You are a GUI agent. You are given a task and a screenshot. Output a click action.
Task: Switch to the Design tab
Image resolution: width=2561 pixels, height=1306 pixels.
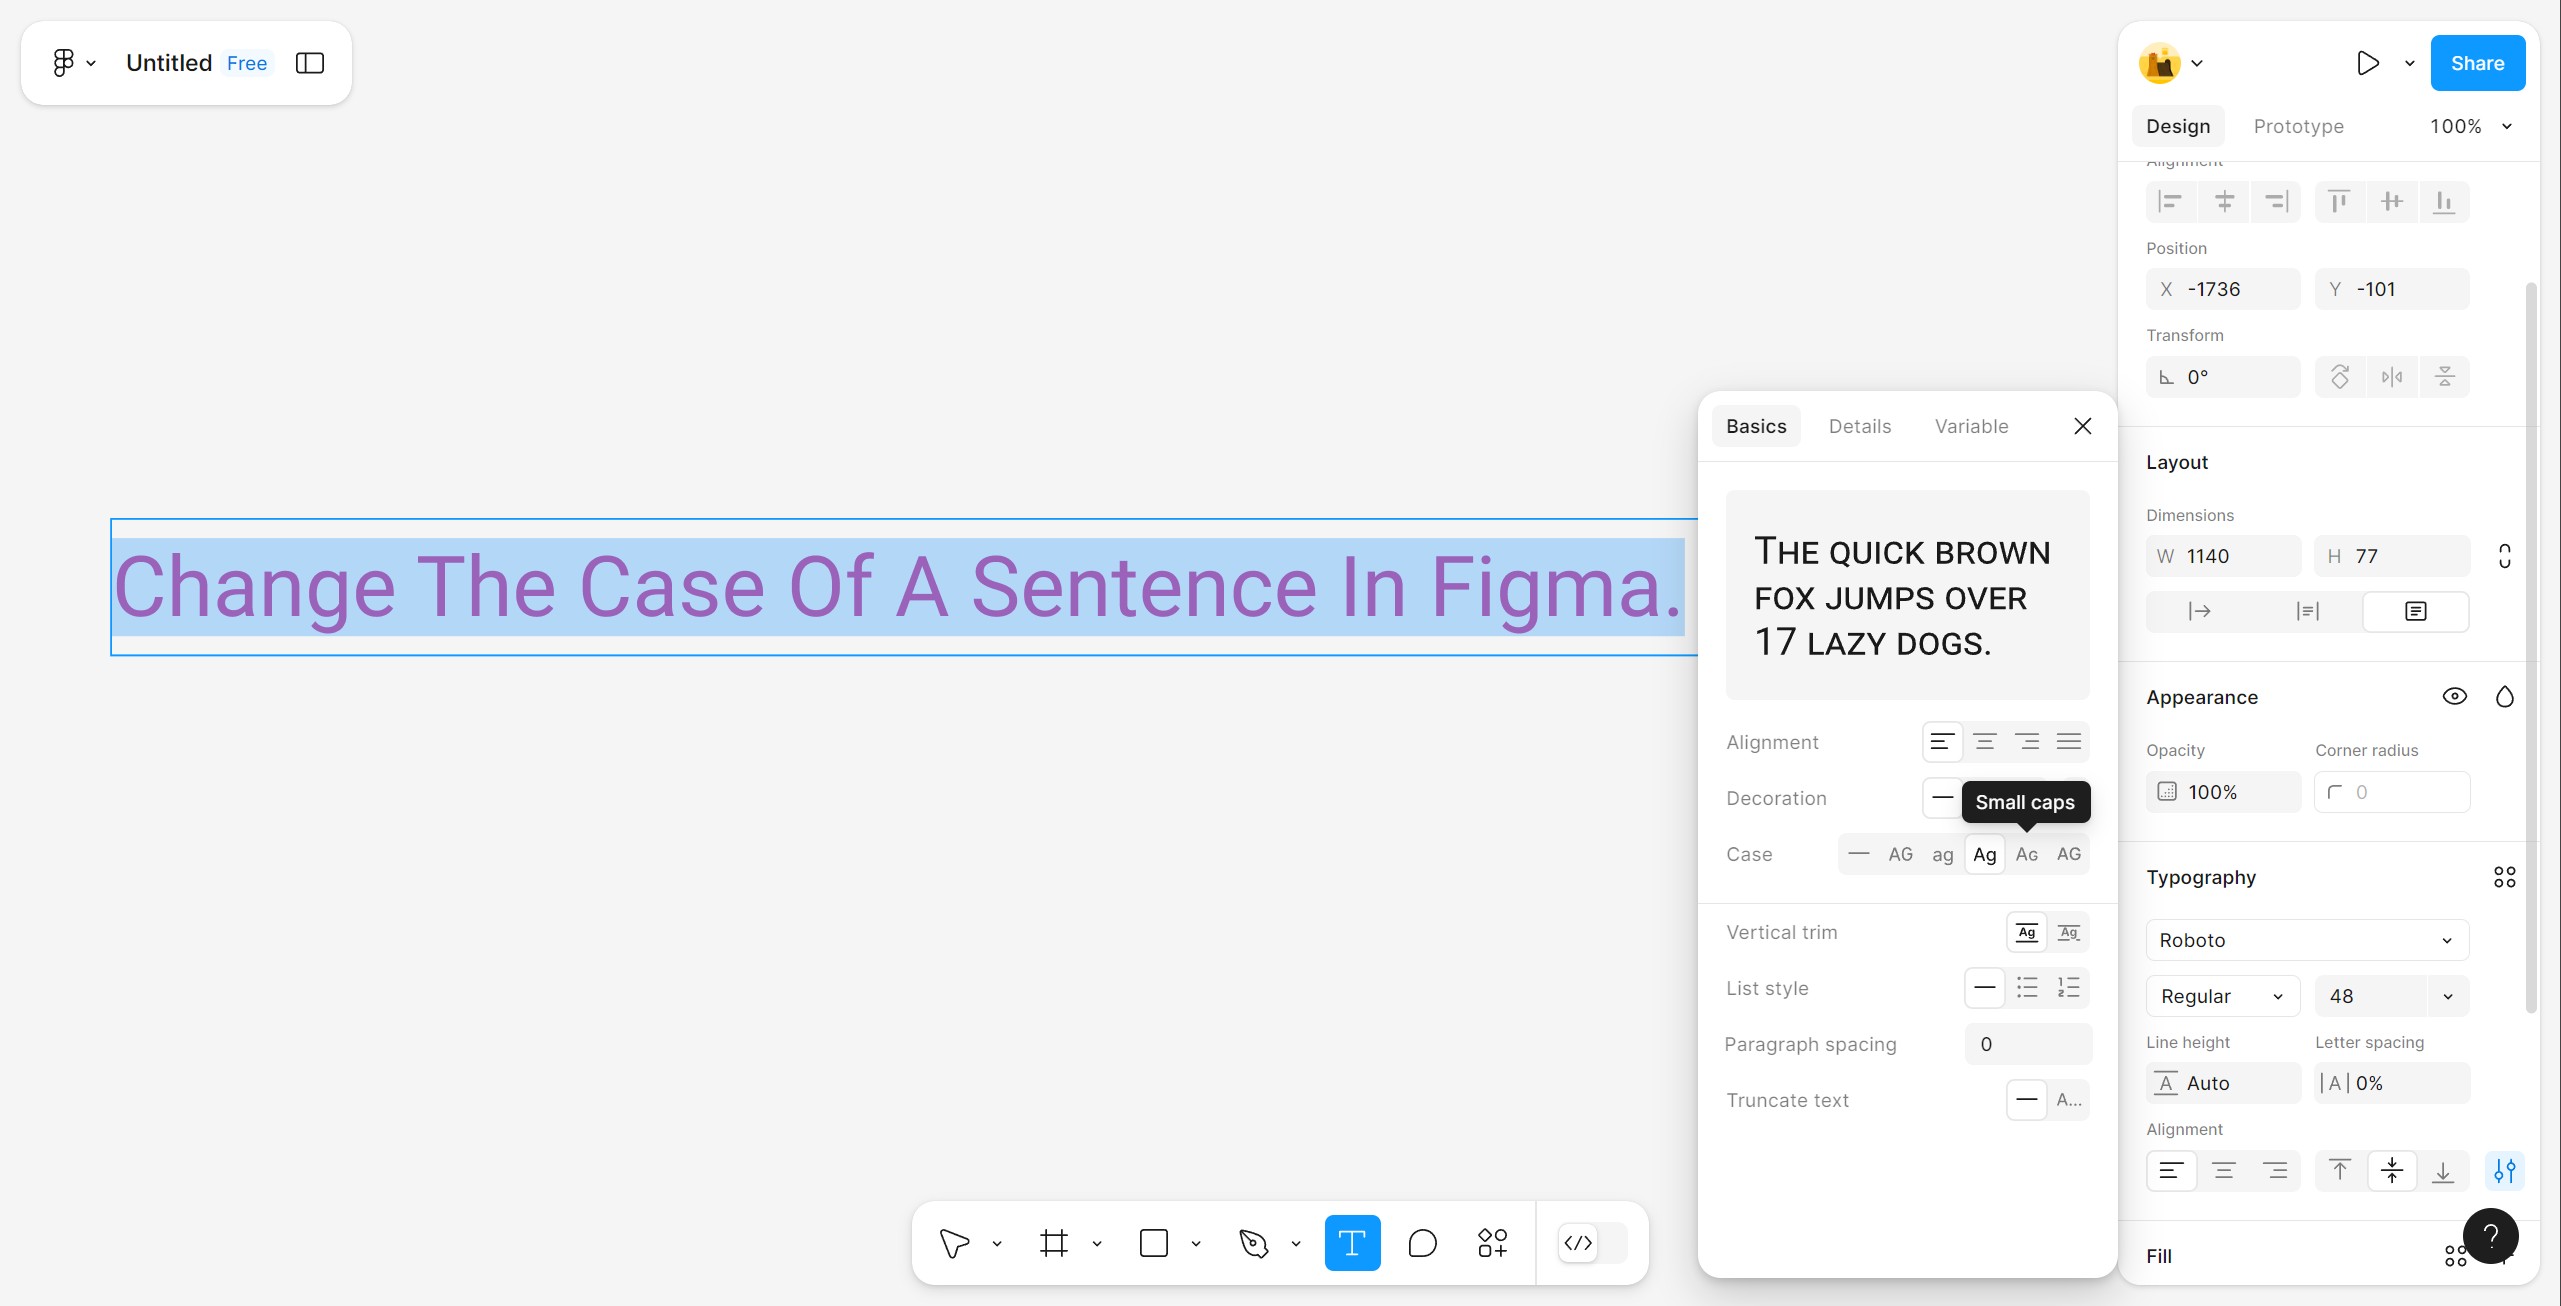pos(2178,126)
